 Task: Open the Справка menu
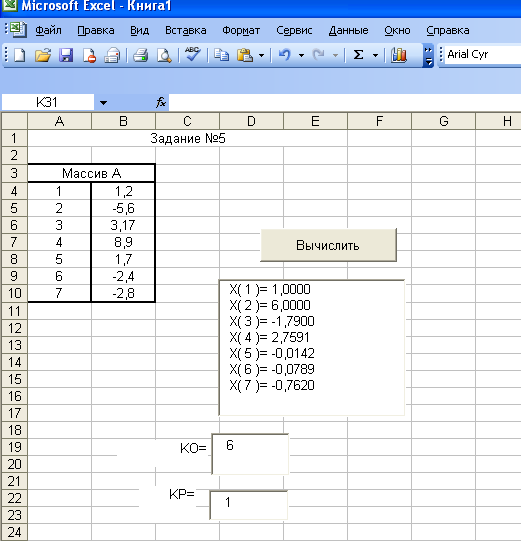(448, 30)
